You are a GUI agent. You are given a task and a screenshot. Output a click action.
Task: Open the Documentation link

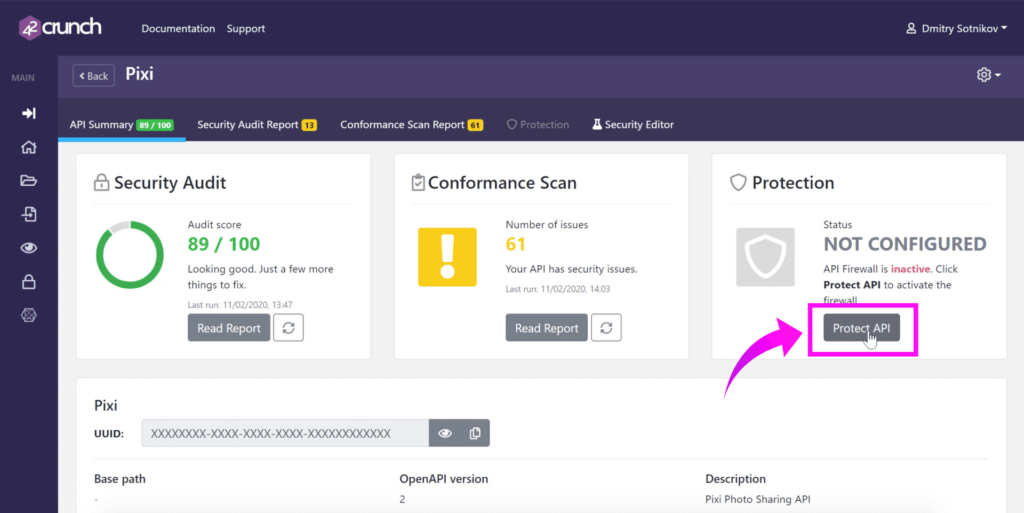[178, 29]
